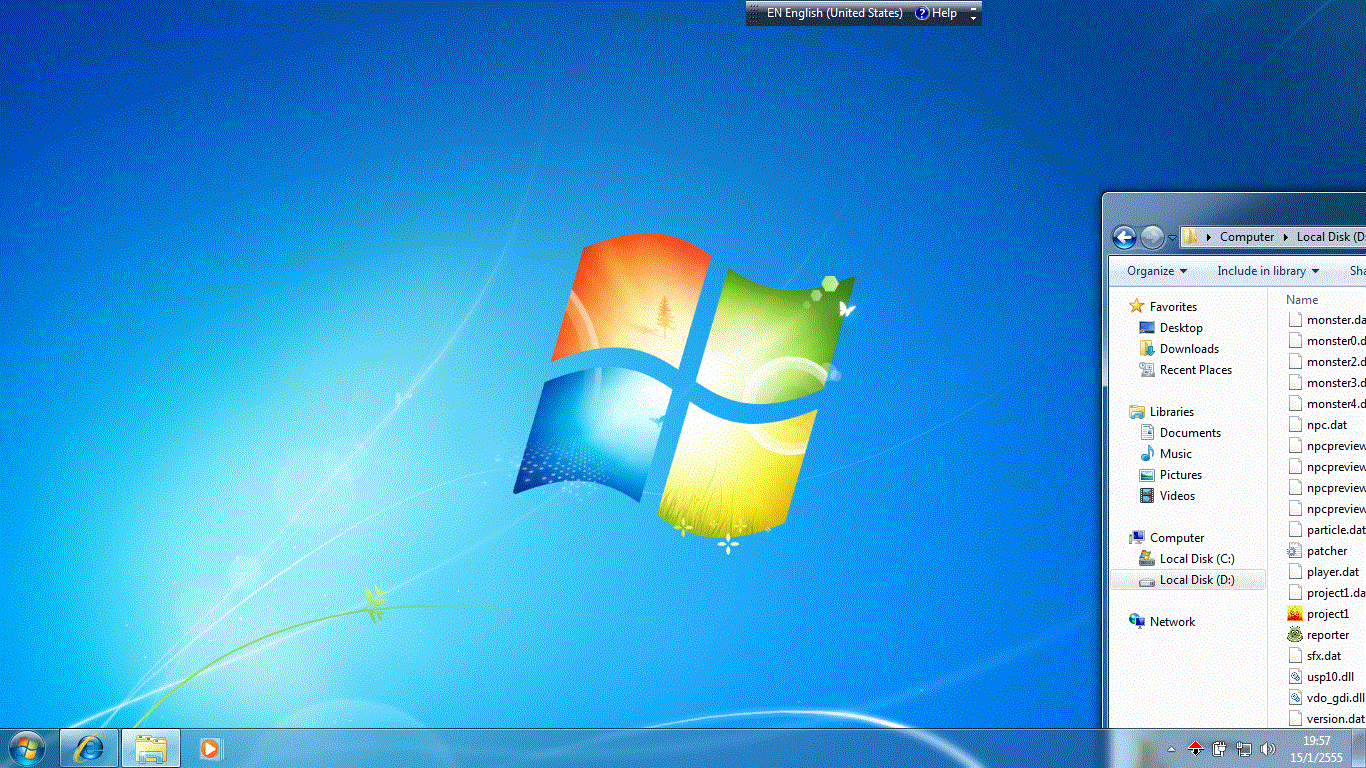Click the project1 flame application icon
The image size is (1366, 768).
(1295, 614)
